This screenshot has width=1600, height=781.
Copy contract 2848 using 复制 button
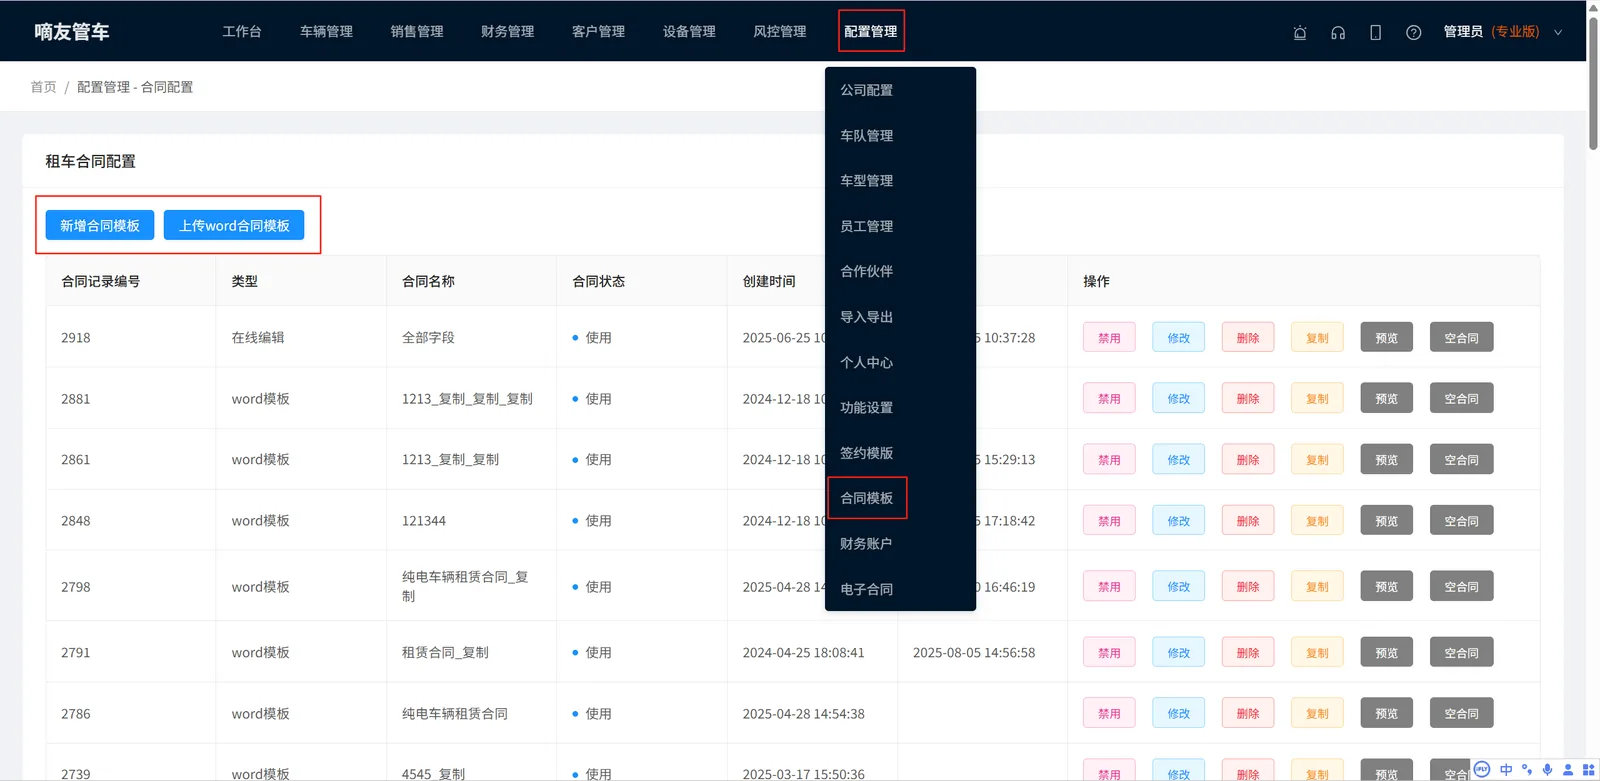pos(1318,521)
